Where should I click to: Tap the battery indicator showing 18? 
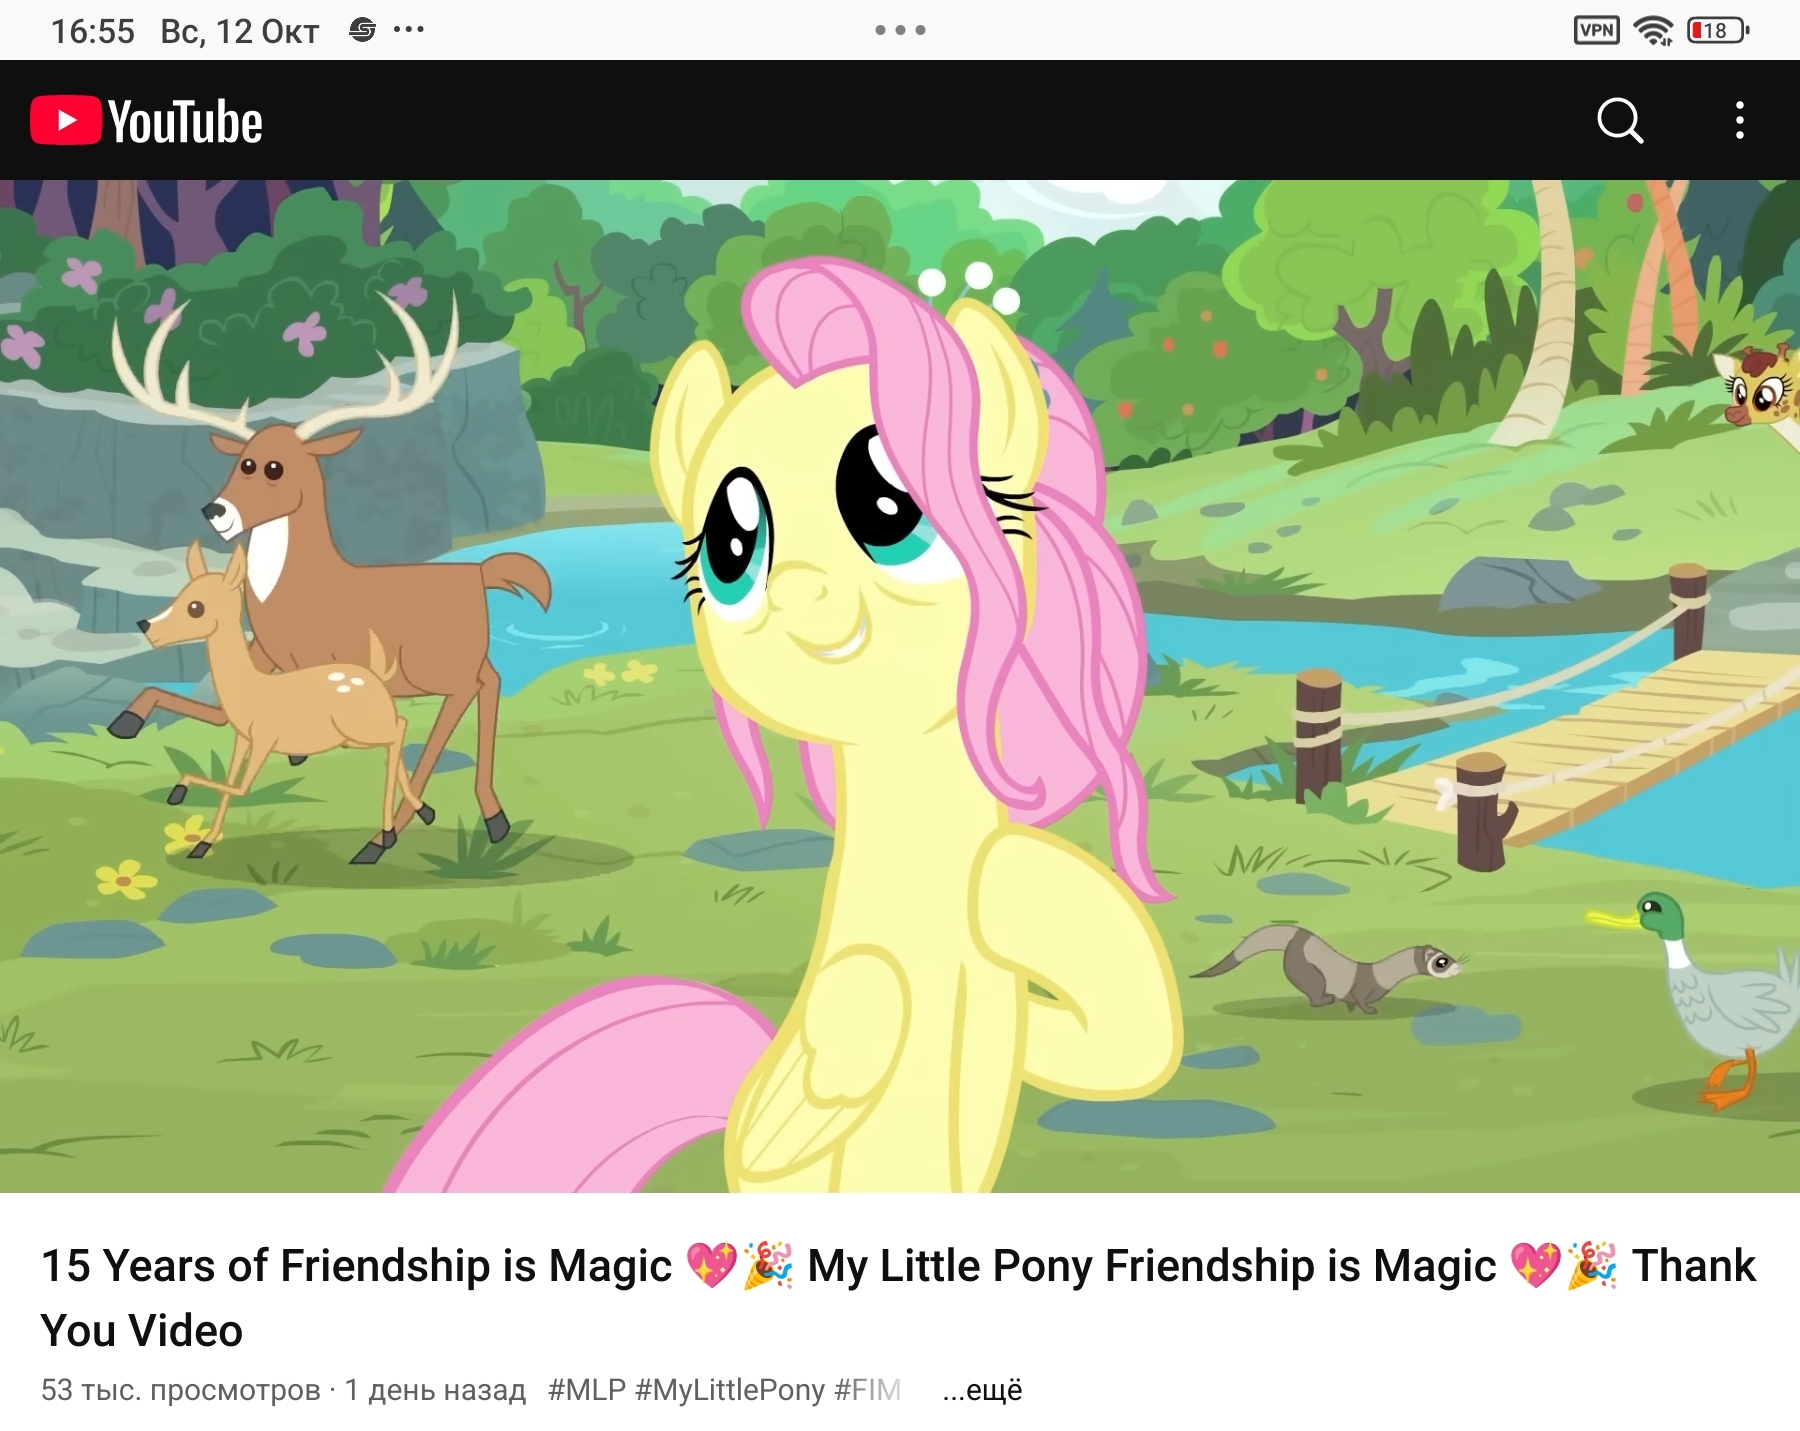1718,30
